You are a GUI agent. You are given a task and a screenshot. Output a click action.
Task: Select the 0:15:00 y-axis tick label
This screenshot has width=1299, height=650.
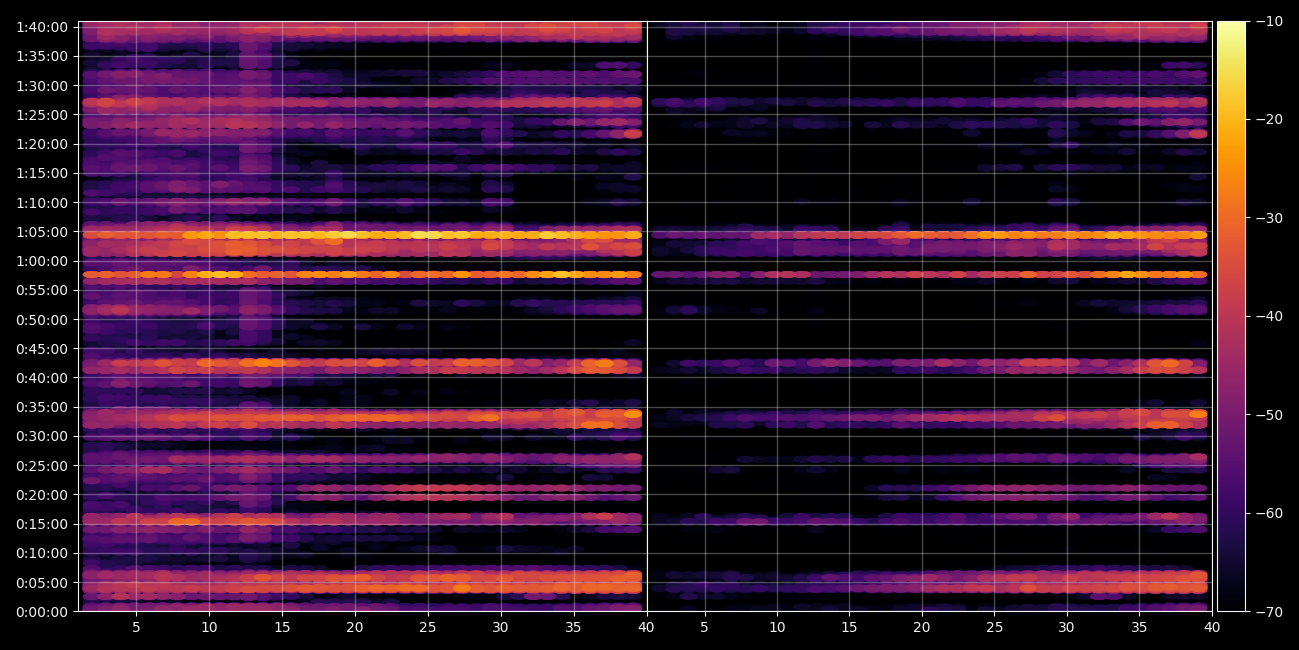coord(43,524)
